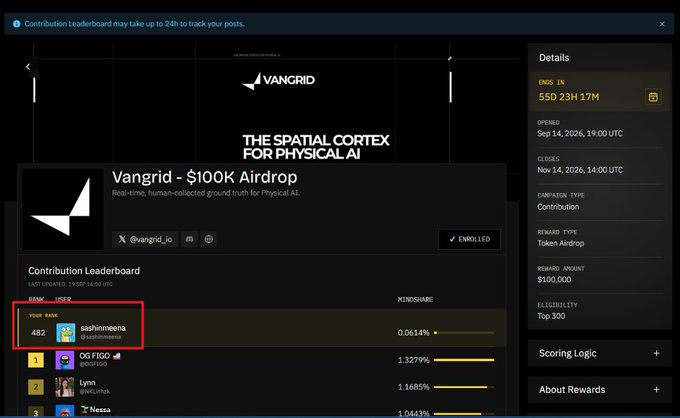The width and height of the screenshot is (680, 418).
Task: Open the Vangrid Discord icon link
Action: pos(190,239)
